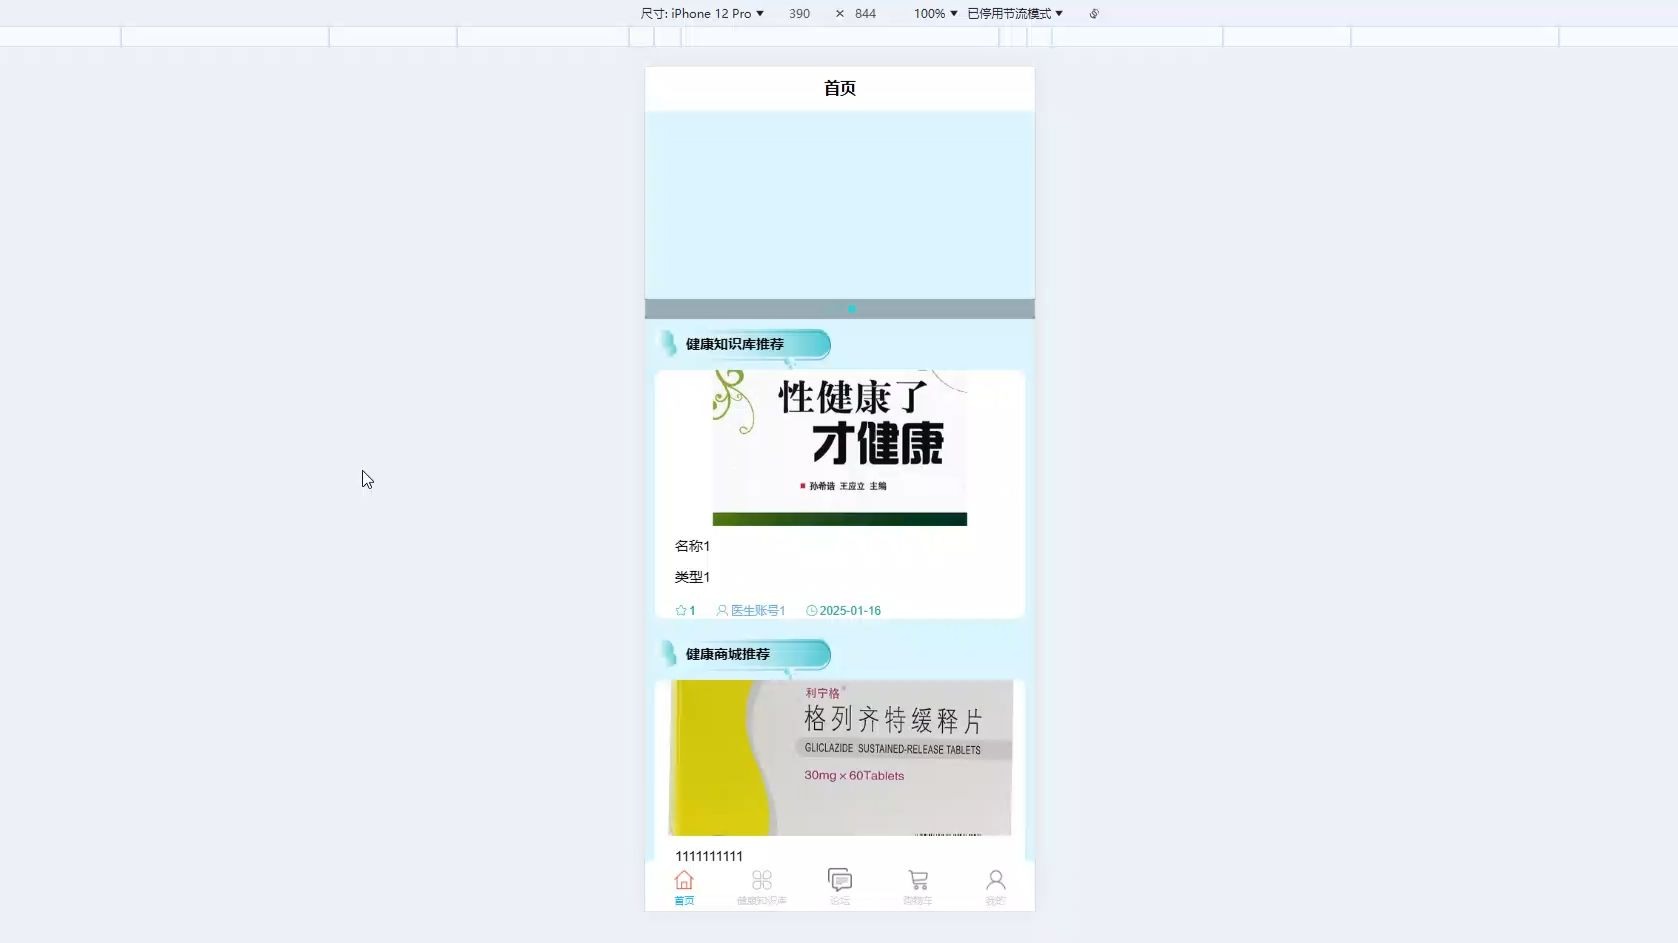Open the 论坛 forum tab icon

(x=840, y=880)
